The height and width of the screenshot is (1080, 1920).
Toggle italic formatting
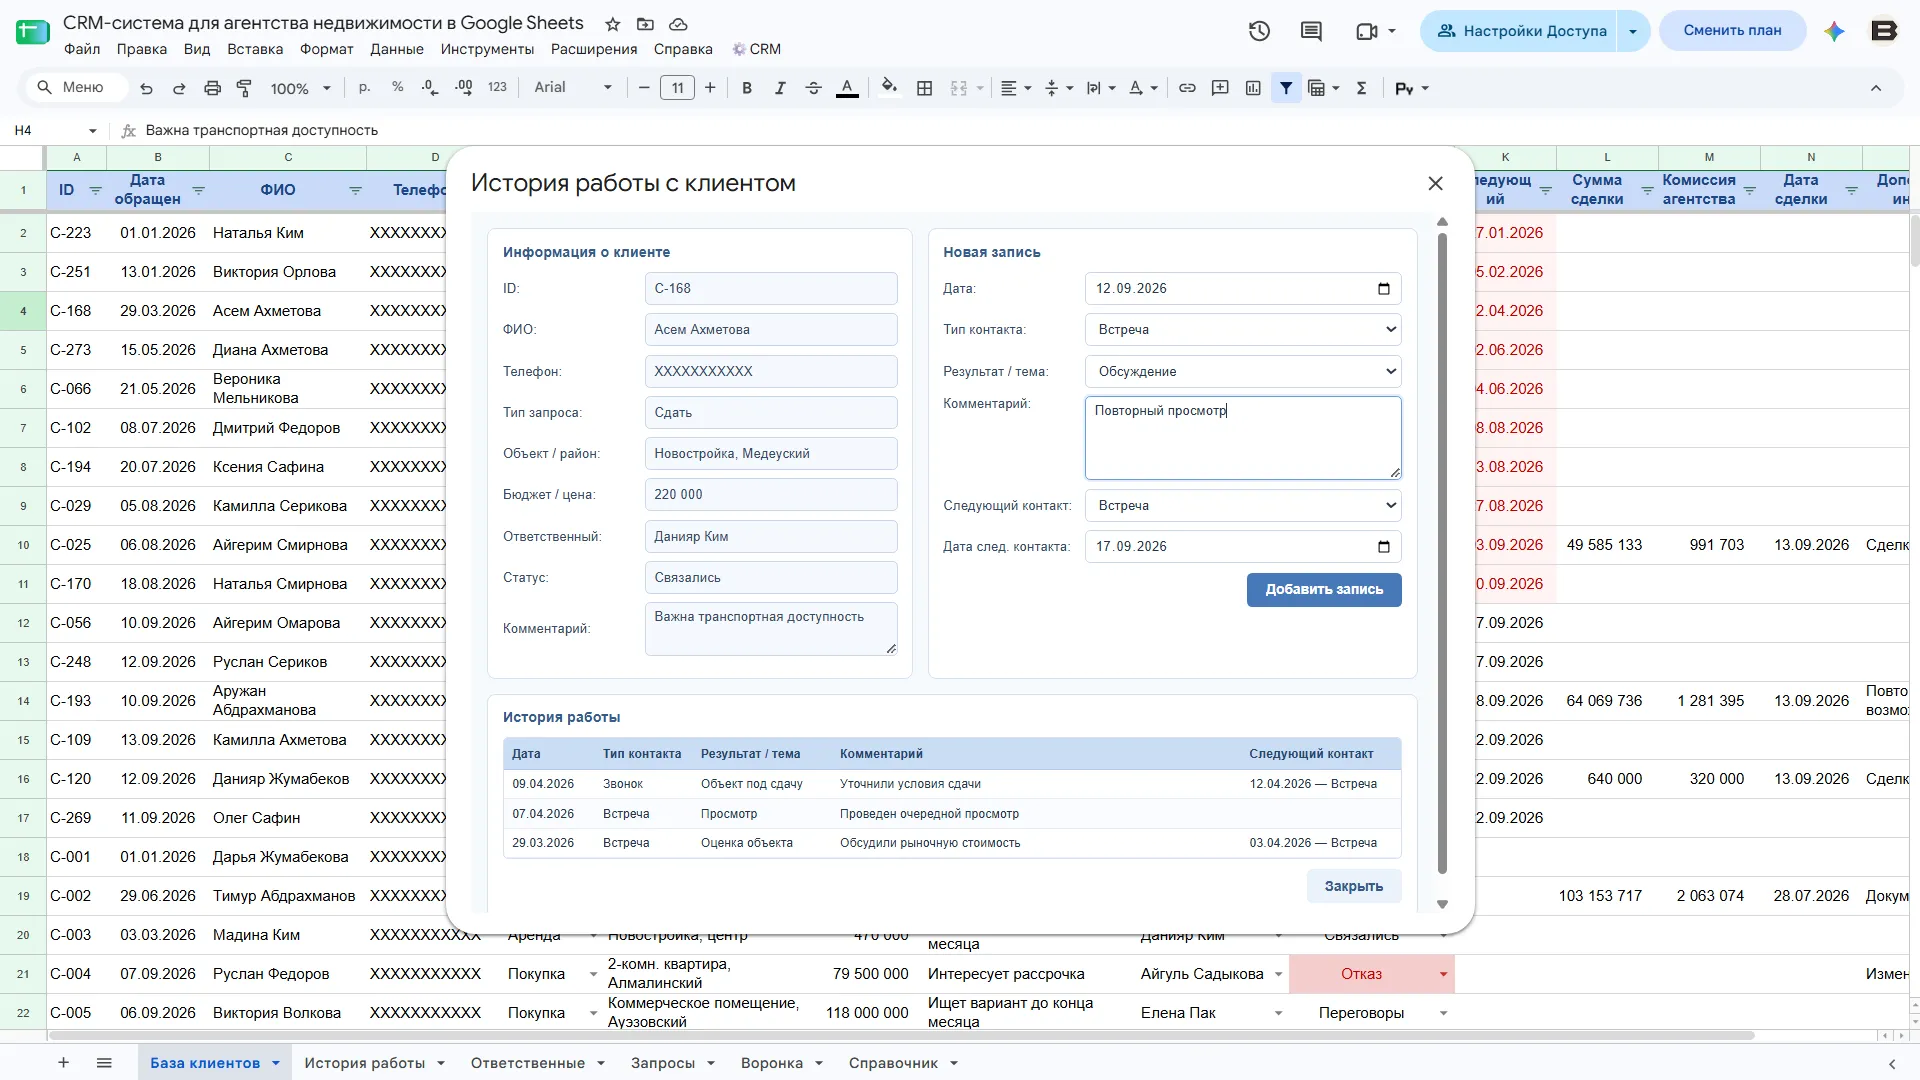pyautogui.click(x=780, y=88)
